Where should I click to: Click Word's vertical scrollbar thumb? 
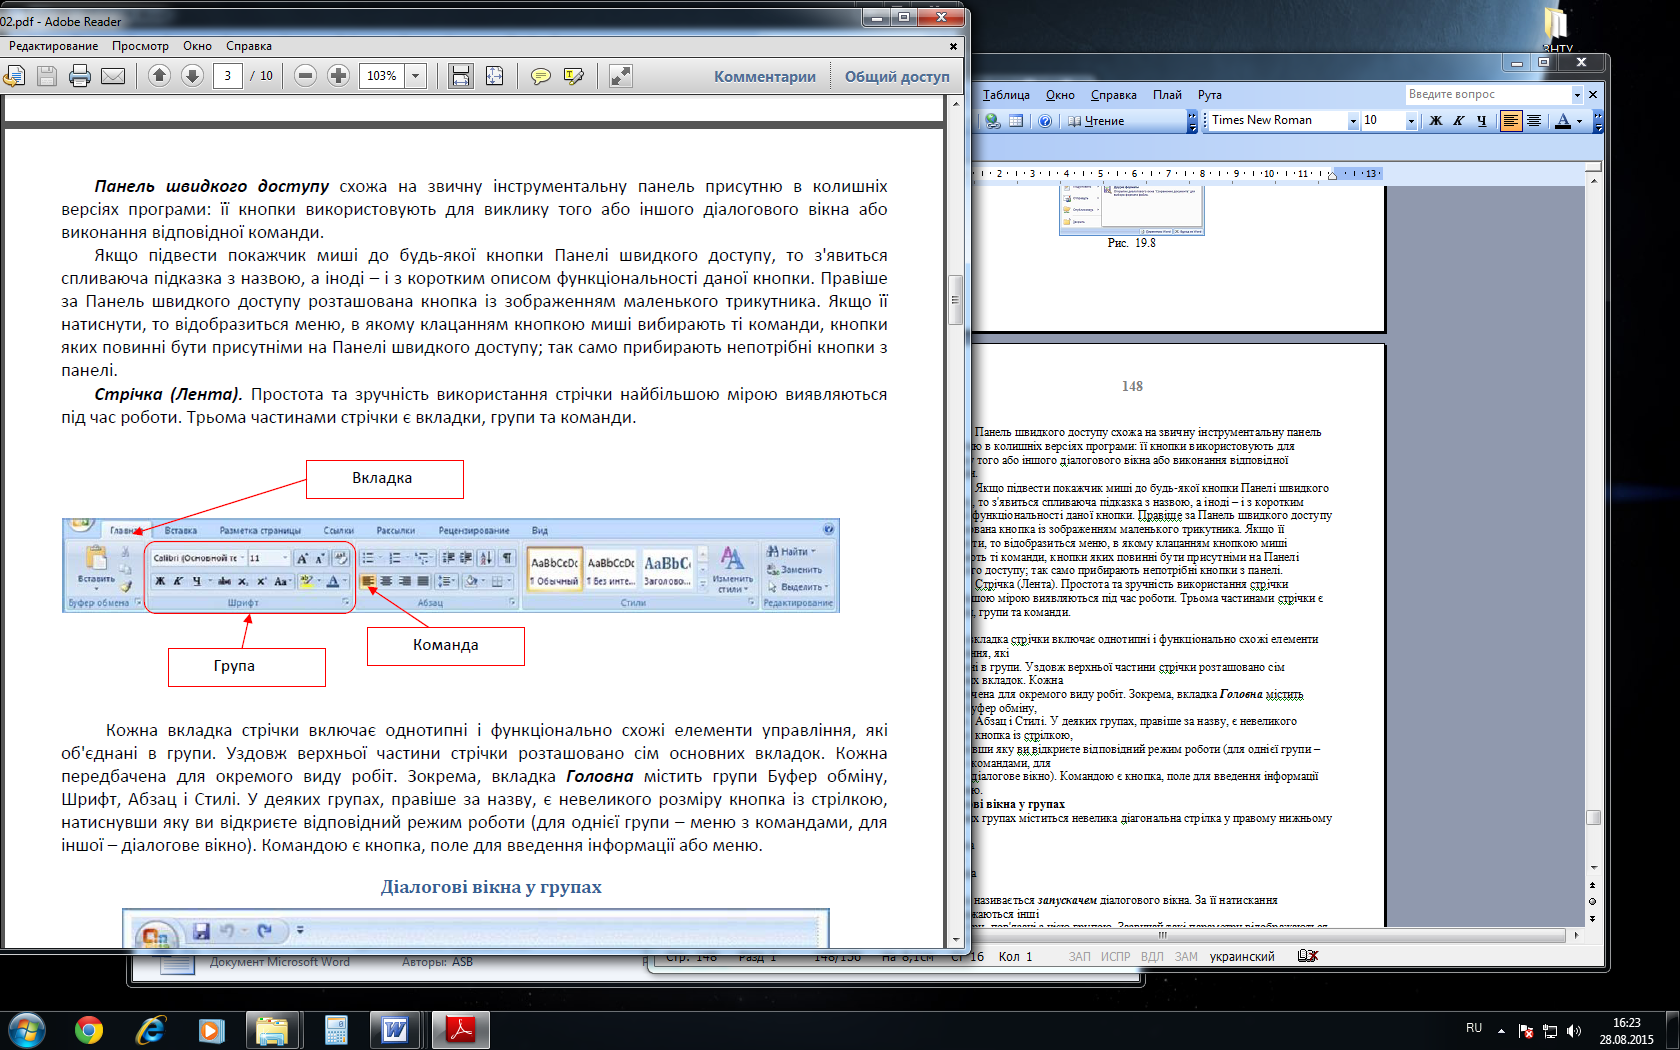click(1594, 817)
